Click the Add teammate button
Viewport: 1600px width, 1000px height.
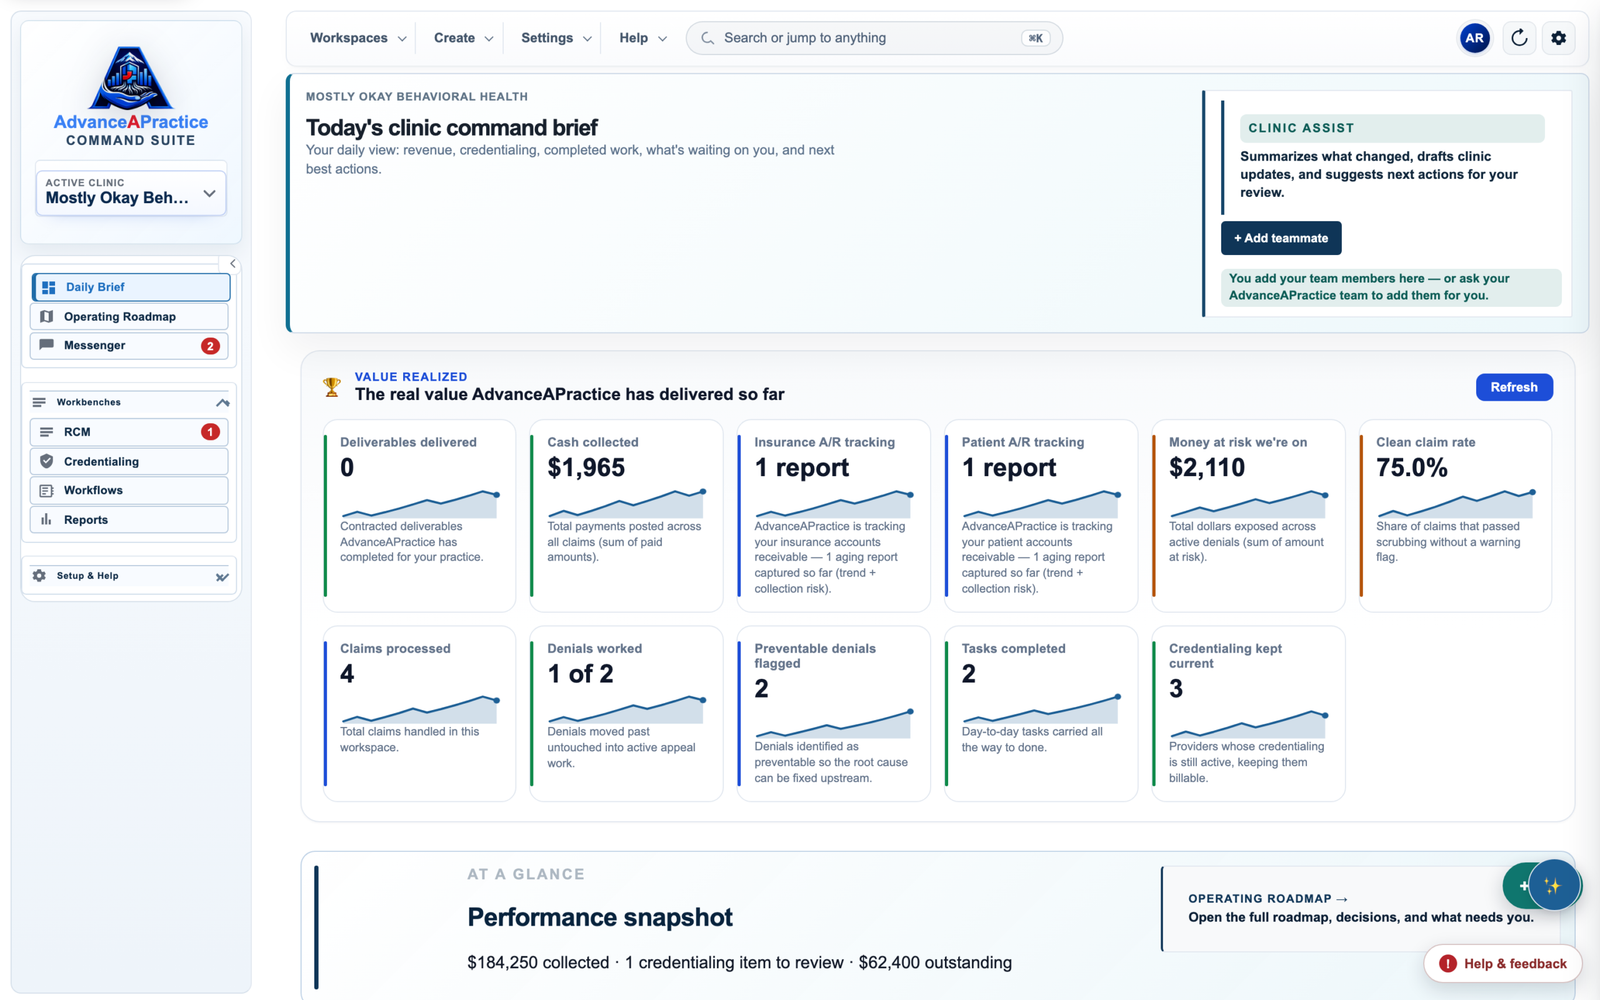click(1281, 238)
